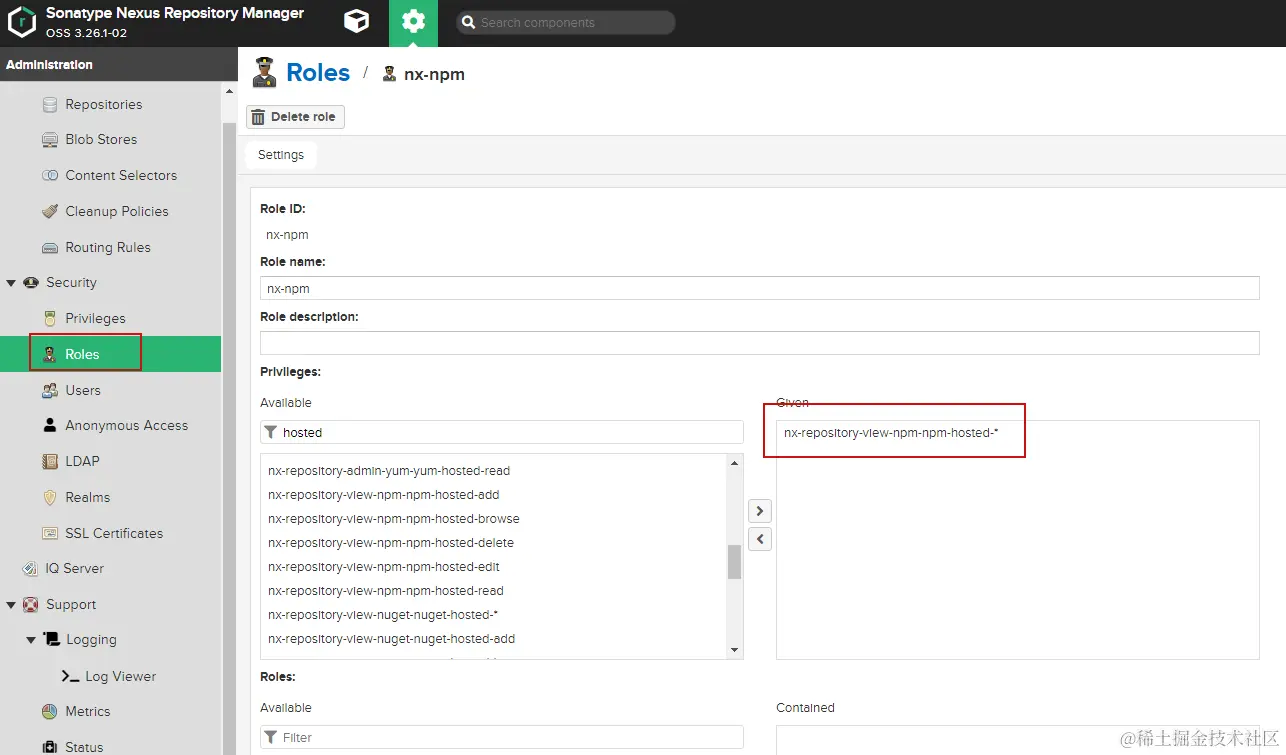Open Blob Stores in the sidebar
1286x755 pixels.
pyautogui.click(x=101, y=140)
